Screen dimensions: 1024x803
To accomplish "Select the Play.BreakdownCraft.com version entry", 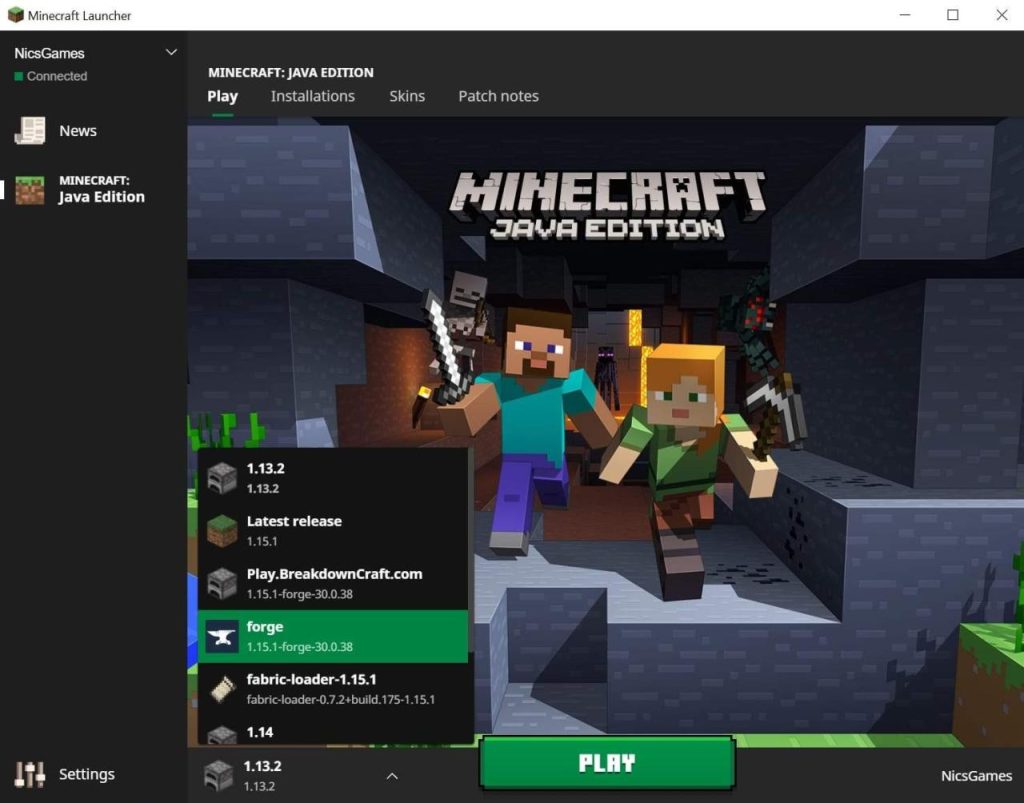I will [x=333, y=582].
